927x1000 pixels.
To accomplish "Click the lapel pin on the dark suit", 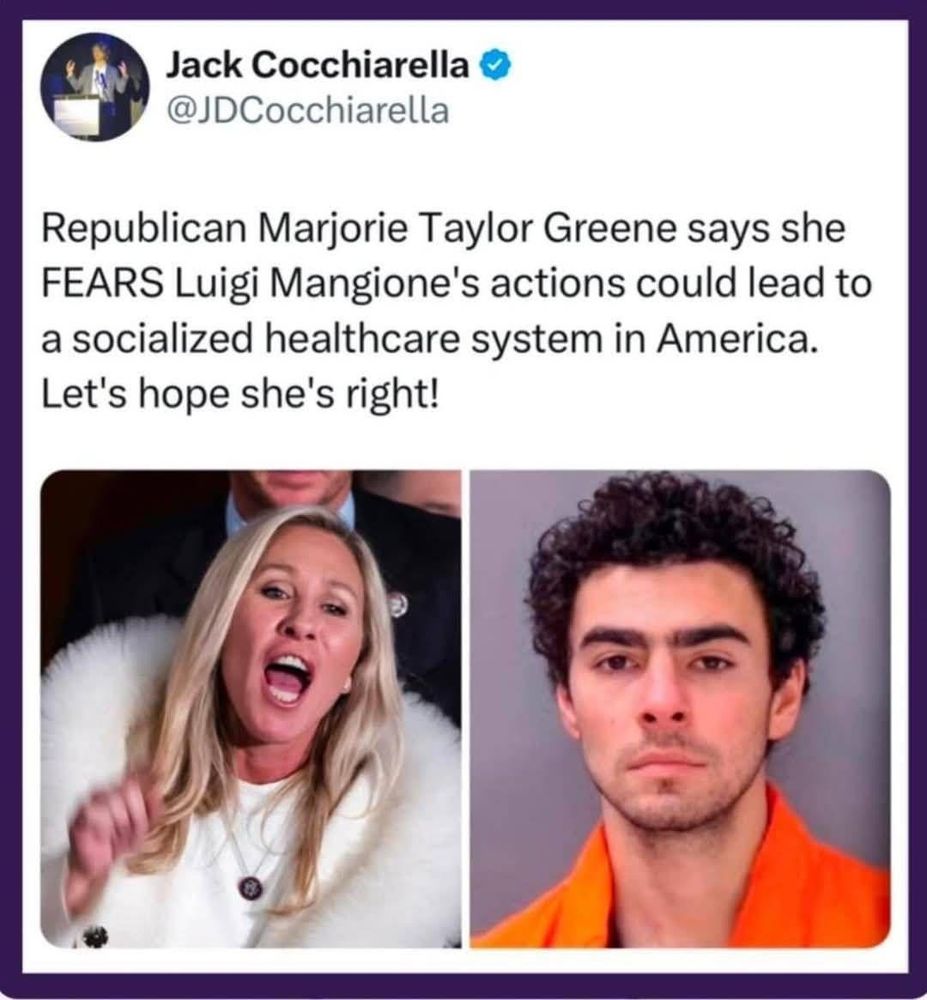I will (x=398, y=604).
